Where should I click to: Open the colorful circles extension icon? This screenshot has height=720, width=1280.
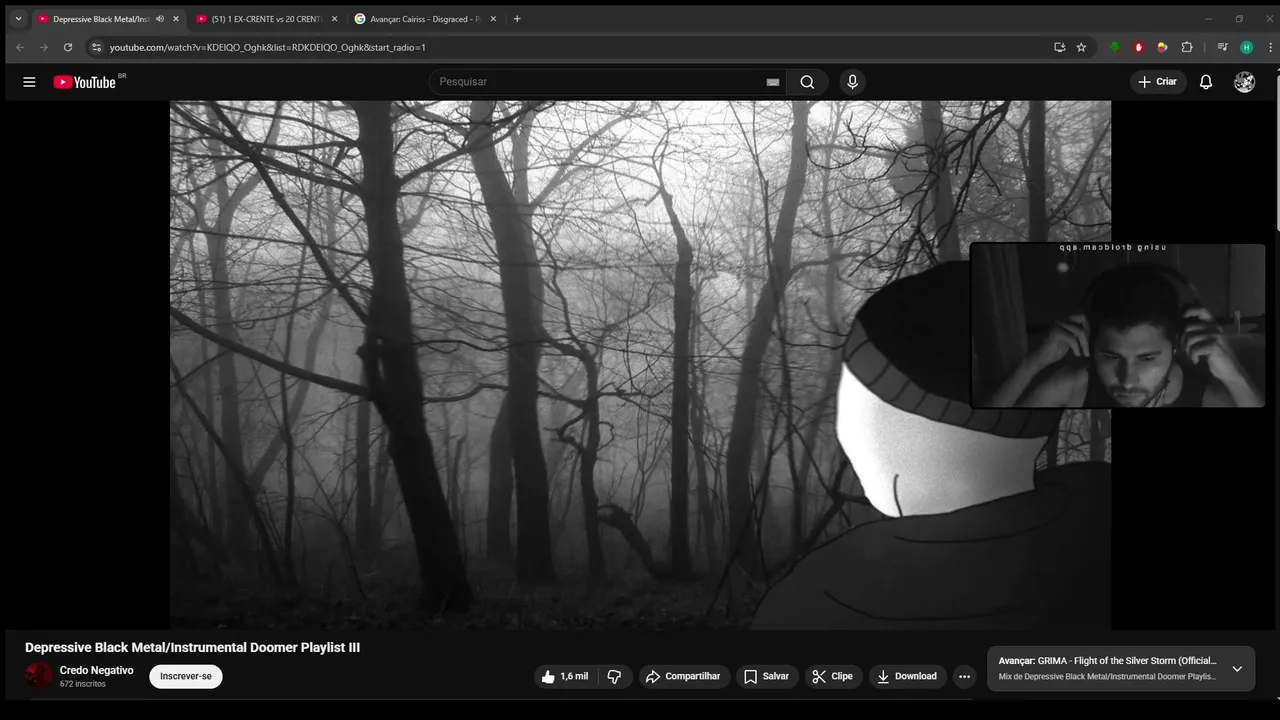[x=1162, y=47]
